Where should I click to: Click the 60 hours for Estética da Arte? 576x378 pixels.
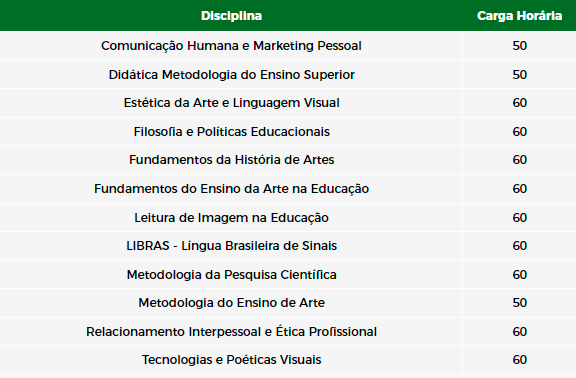point(519,102)
